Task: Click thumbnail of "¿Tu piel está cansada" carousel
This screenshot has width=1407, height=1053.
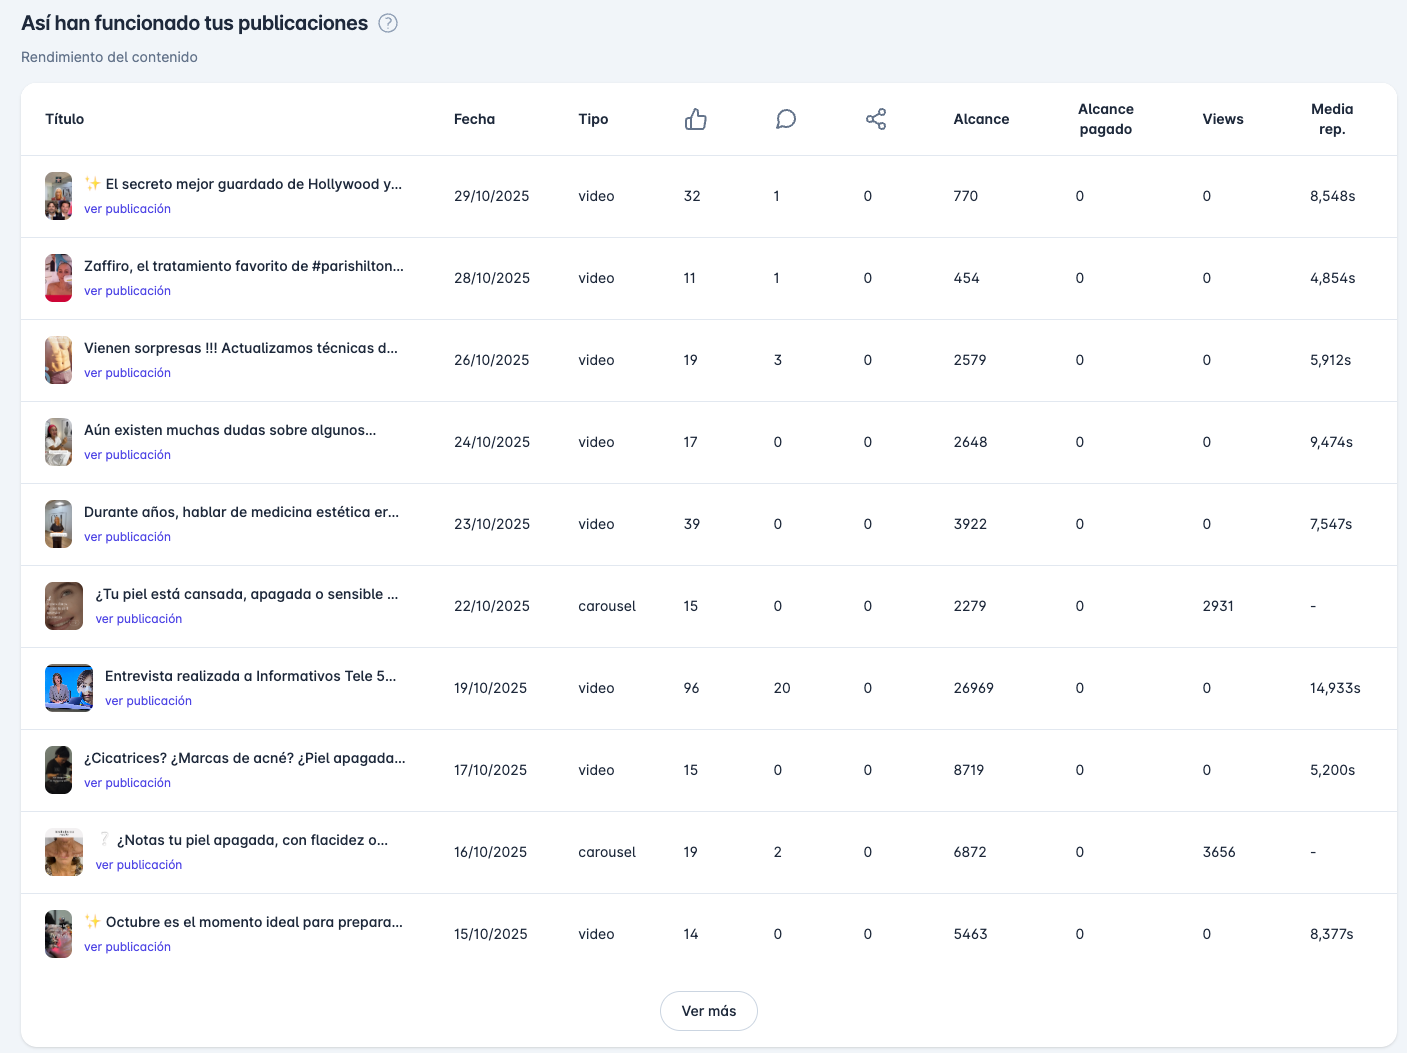Action: [64, 606]
